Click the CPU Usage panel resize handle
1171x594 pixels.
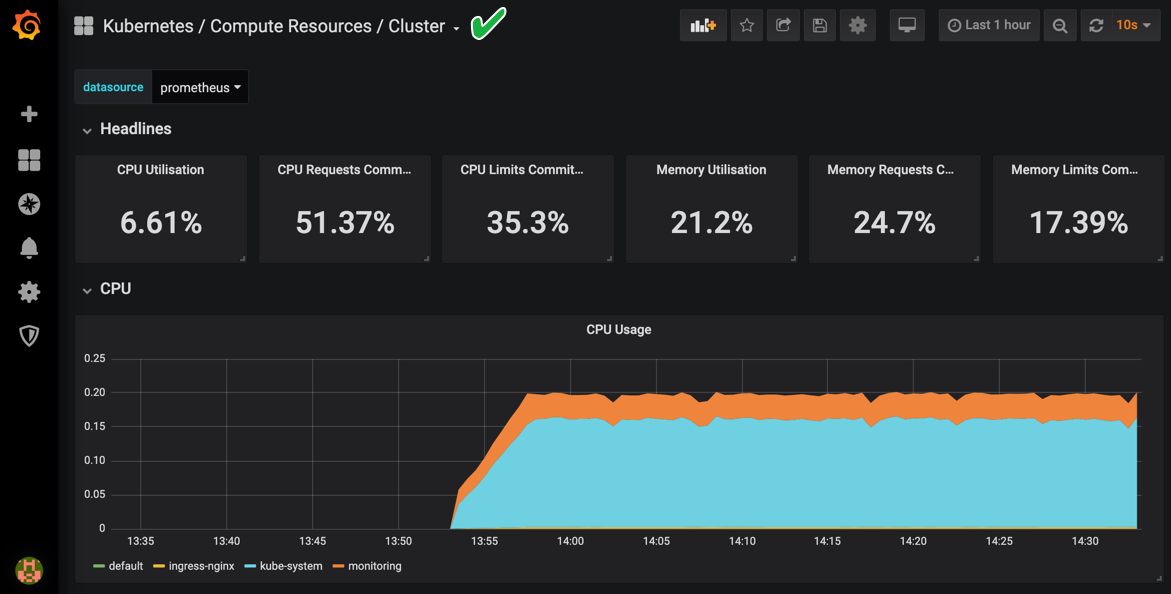click(1159, 578)
